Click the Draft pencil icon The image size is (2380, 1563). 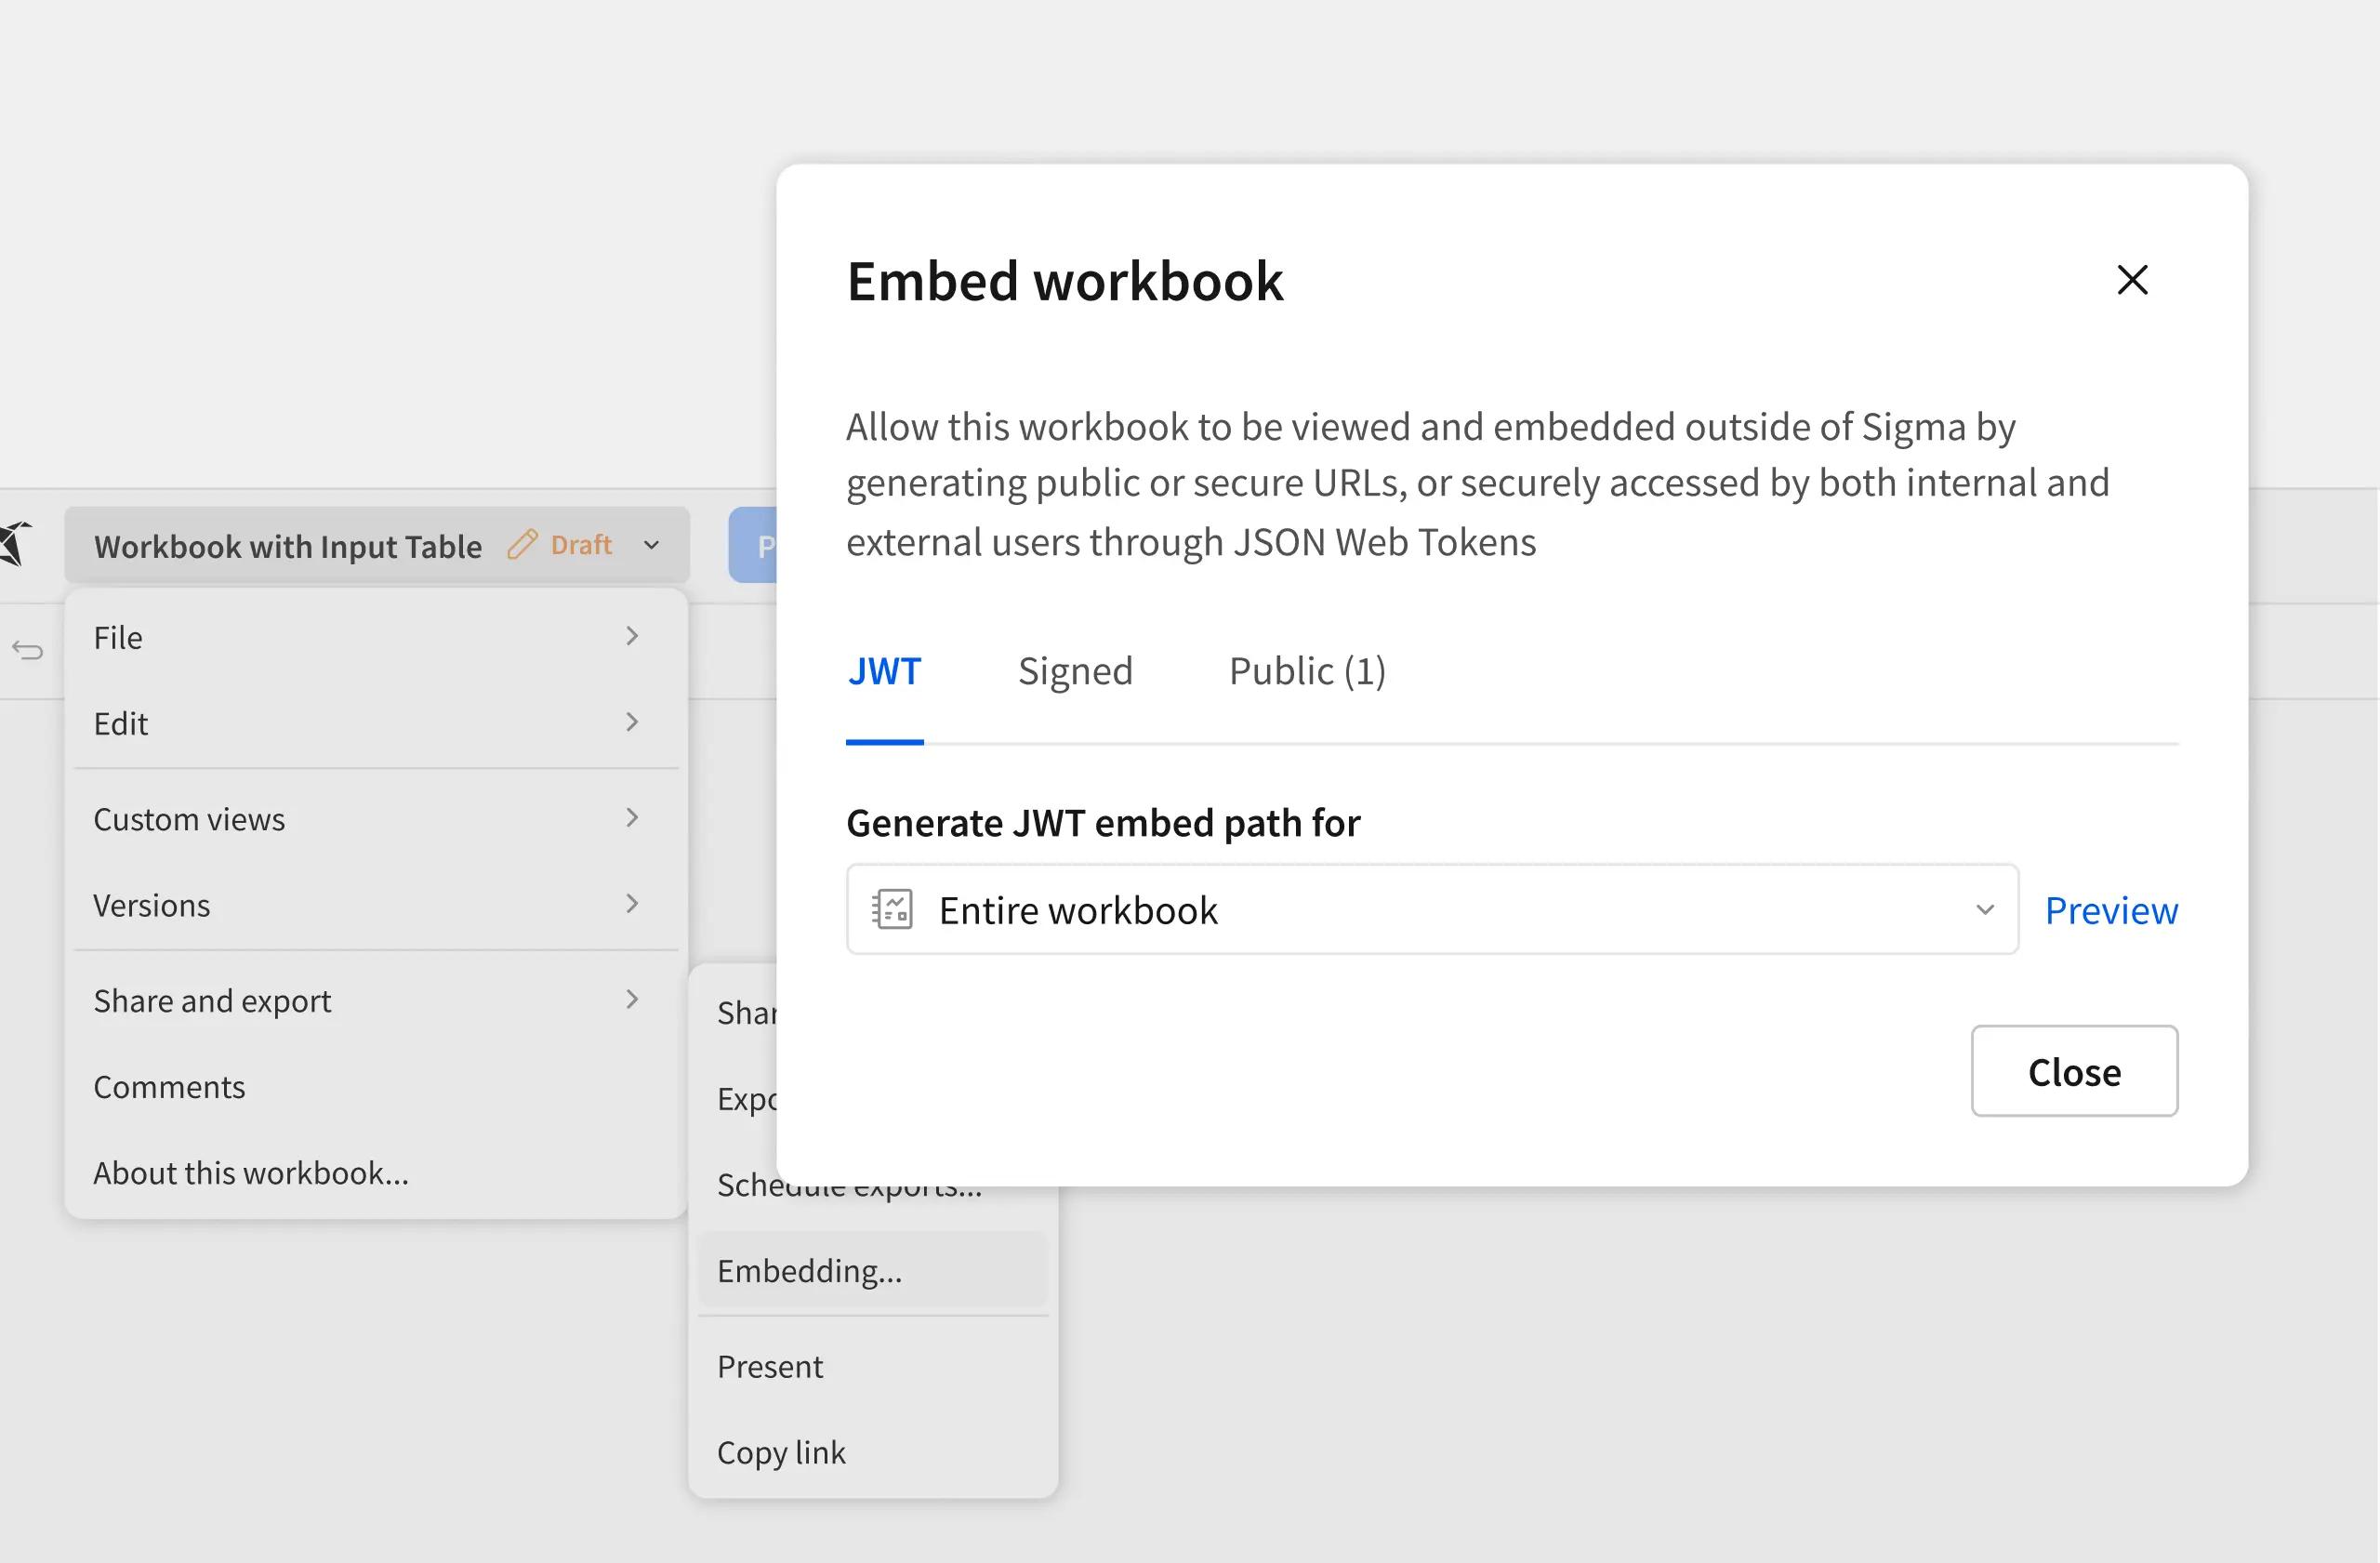click(522, 545)
